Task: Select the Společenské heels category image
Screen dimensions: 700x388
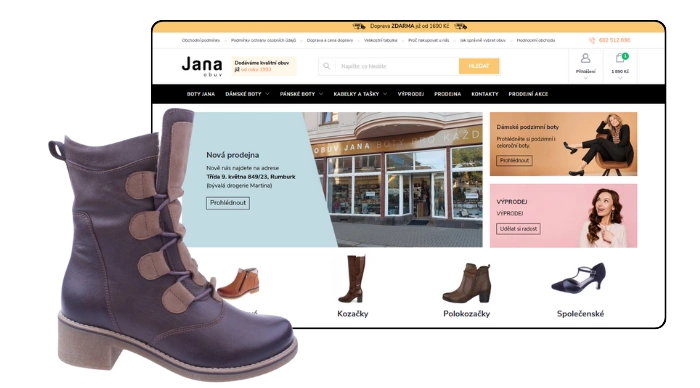Action: 579,278
